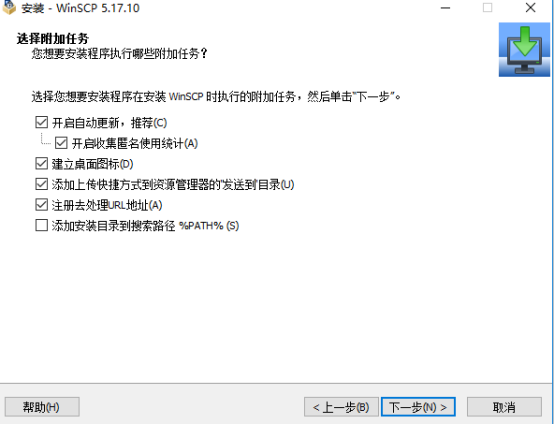Disable the 开启收集匿名使用统计 checkbox

(61, 143)
